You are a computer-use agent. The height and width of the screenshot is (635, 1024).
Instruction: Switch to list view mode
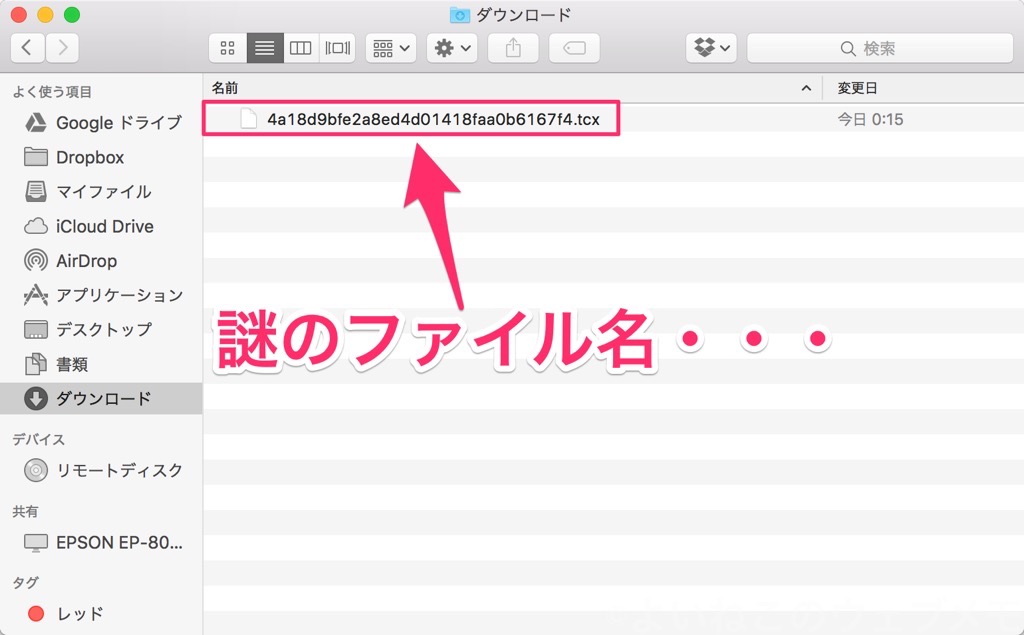click(x=264, y=47)
